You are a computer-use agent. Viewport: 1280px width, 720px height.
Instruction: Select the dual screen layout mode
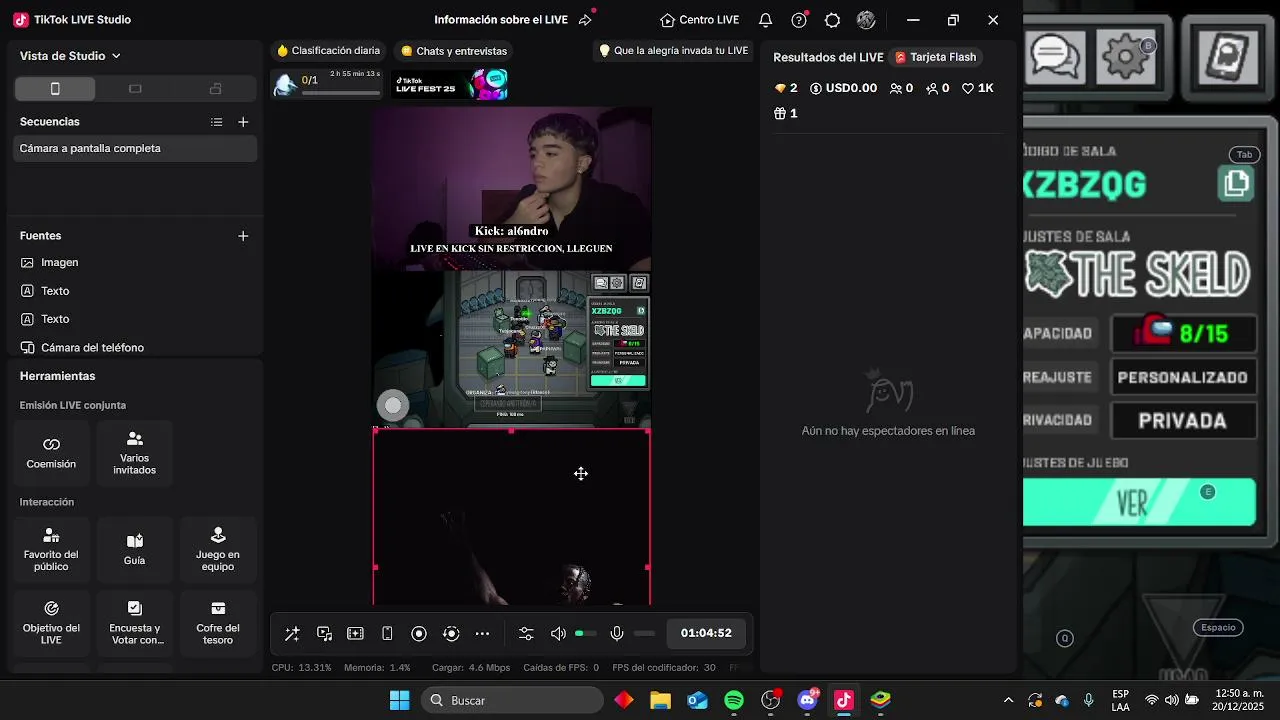click(215, 89)
